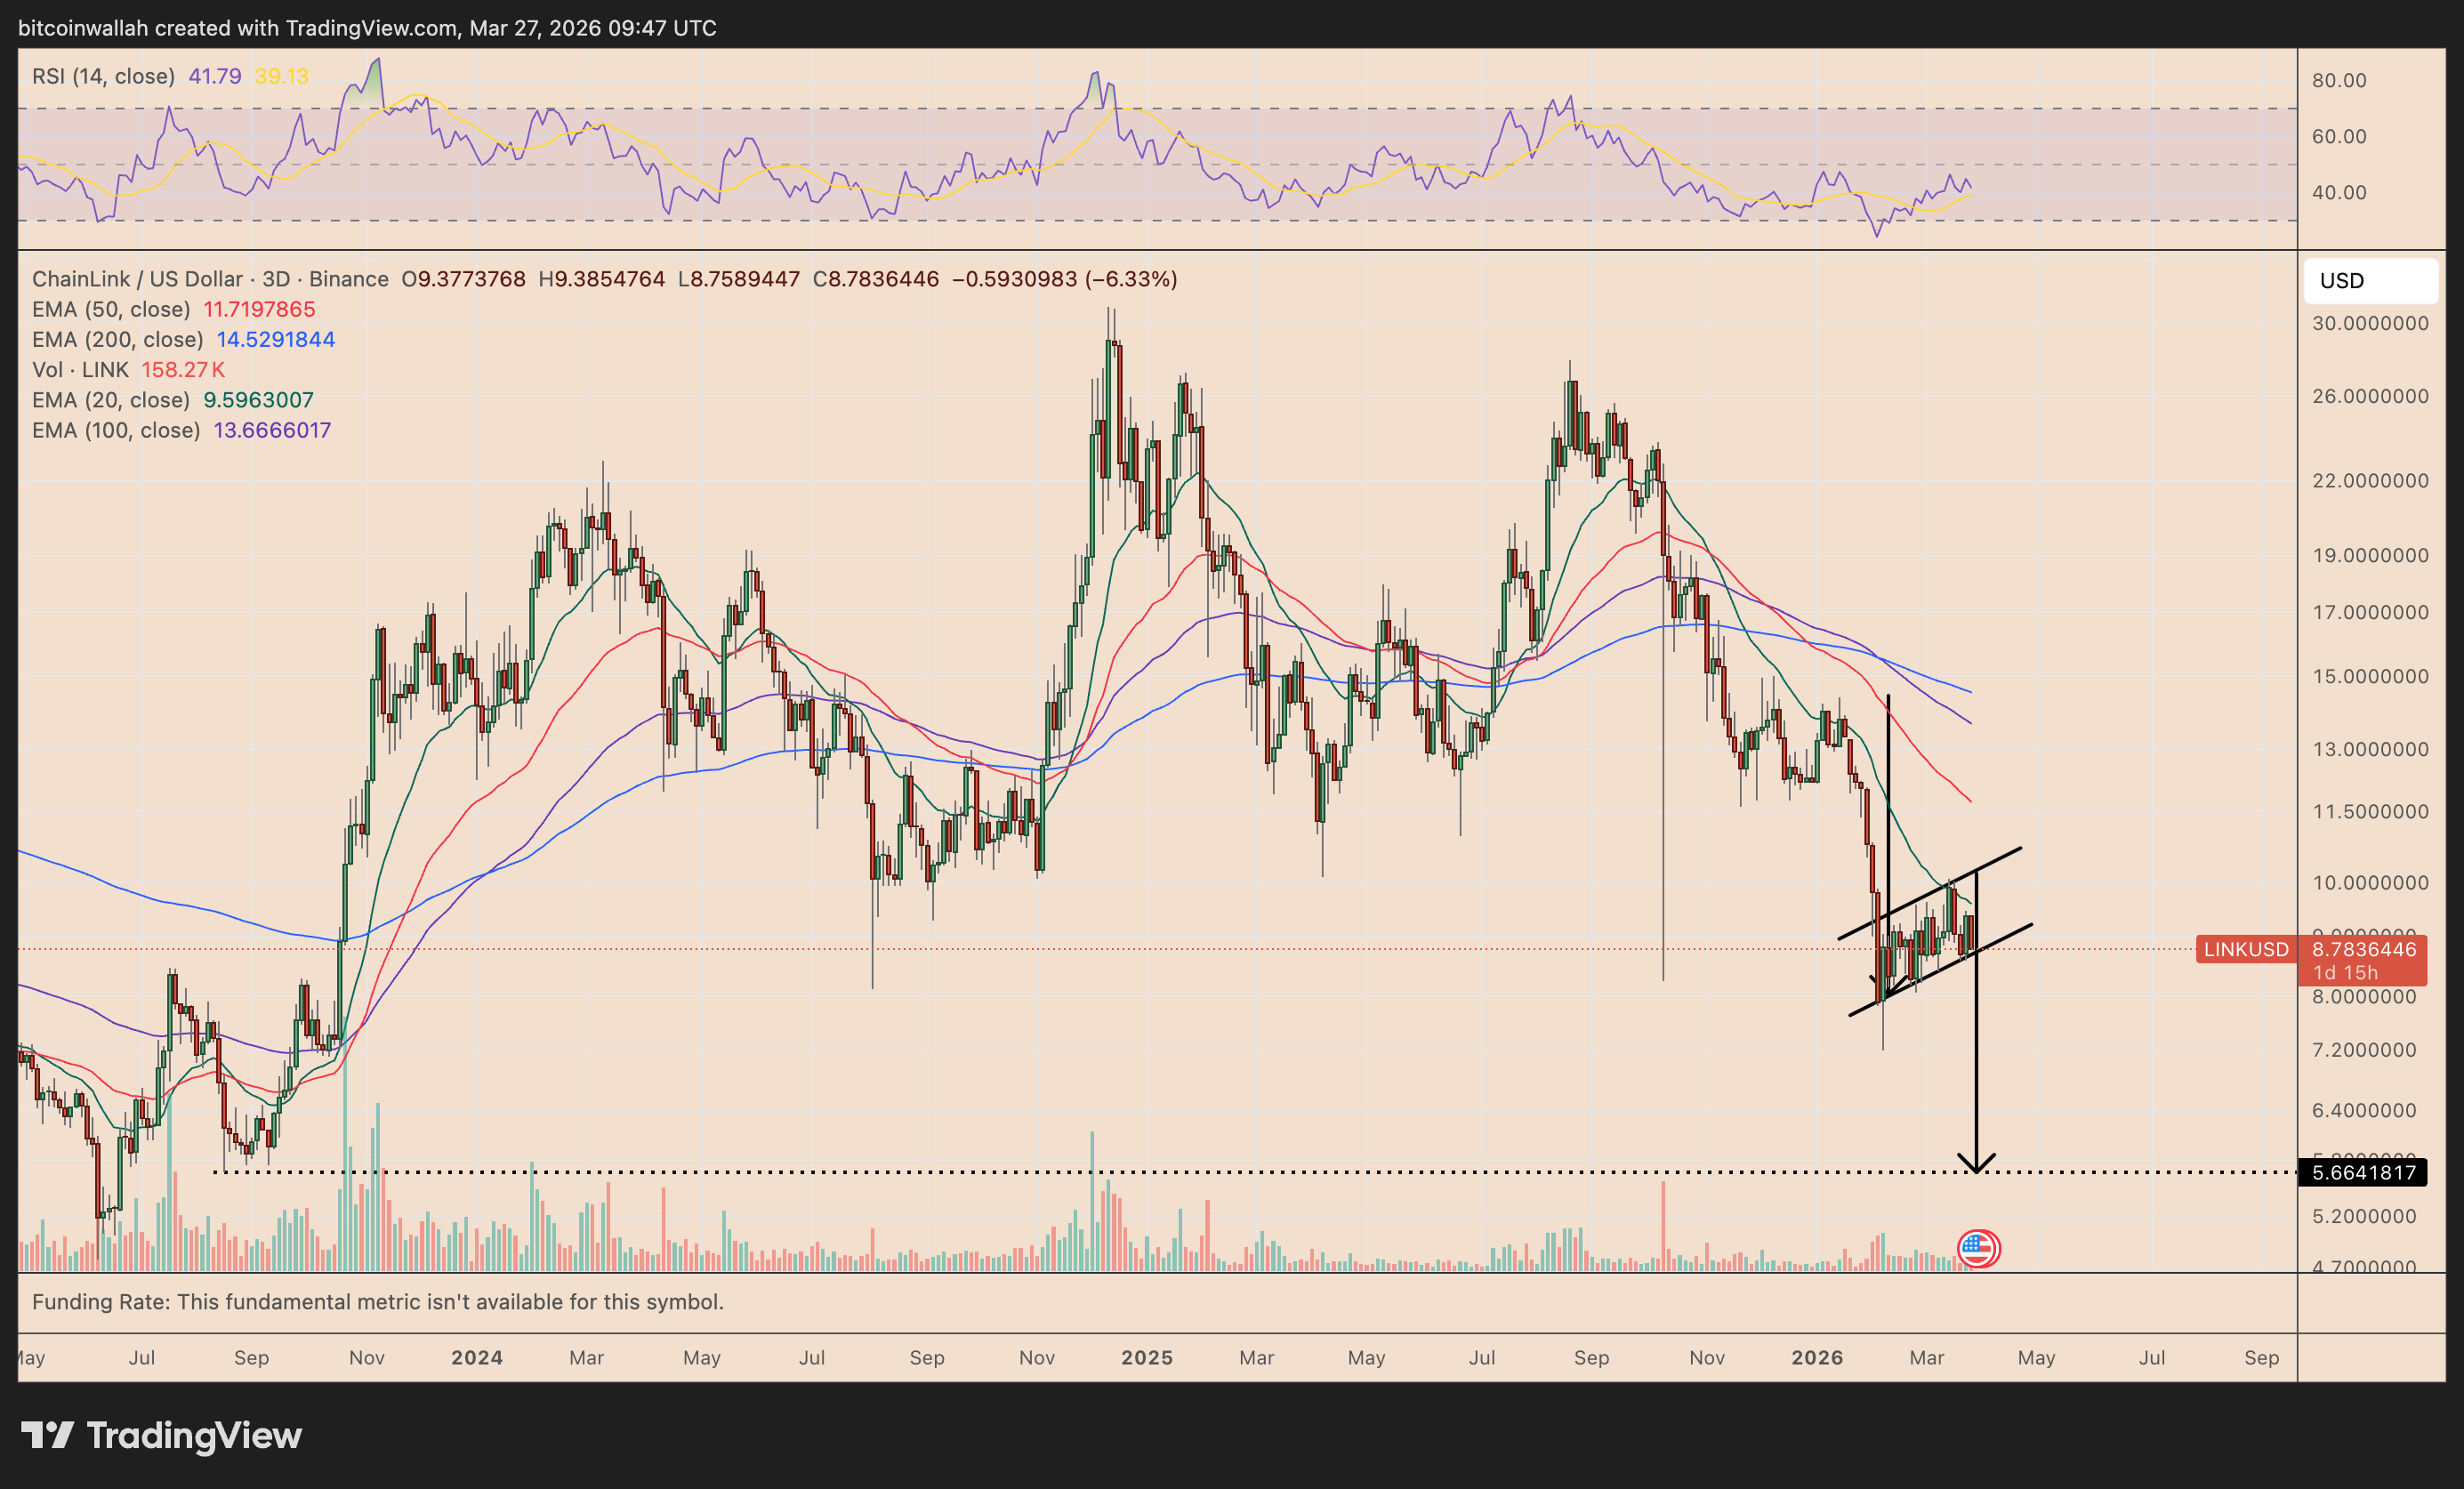Click the 2025 label on time axis

(1146, 1358)
